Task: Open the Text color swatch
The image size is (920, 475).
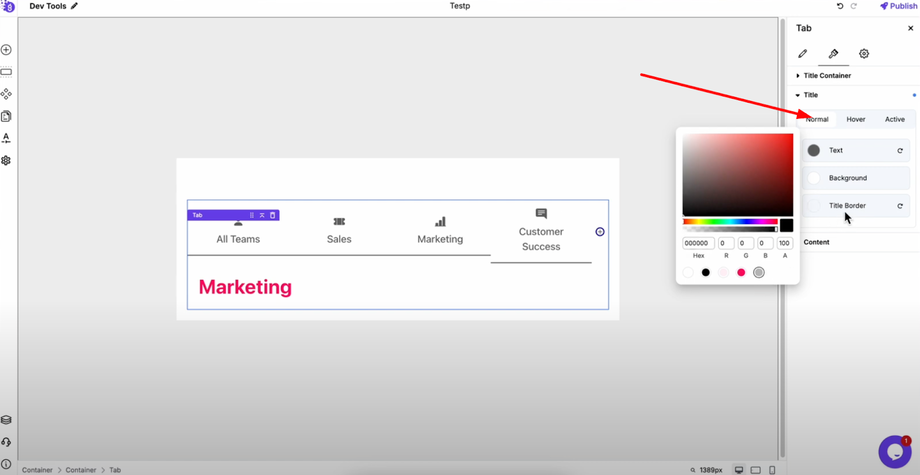Action: [x=813, y=150]
